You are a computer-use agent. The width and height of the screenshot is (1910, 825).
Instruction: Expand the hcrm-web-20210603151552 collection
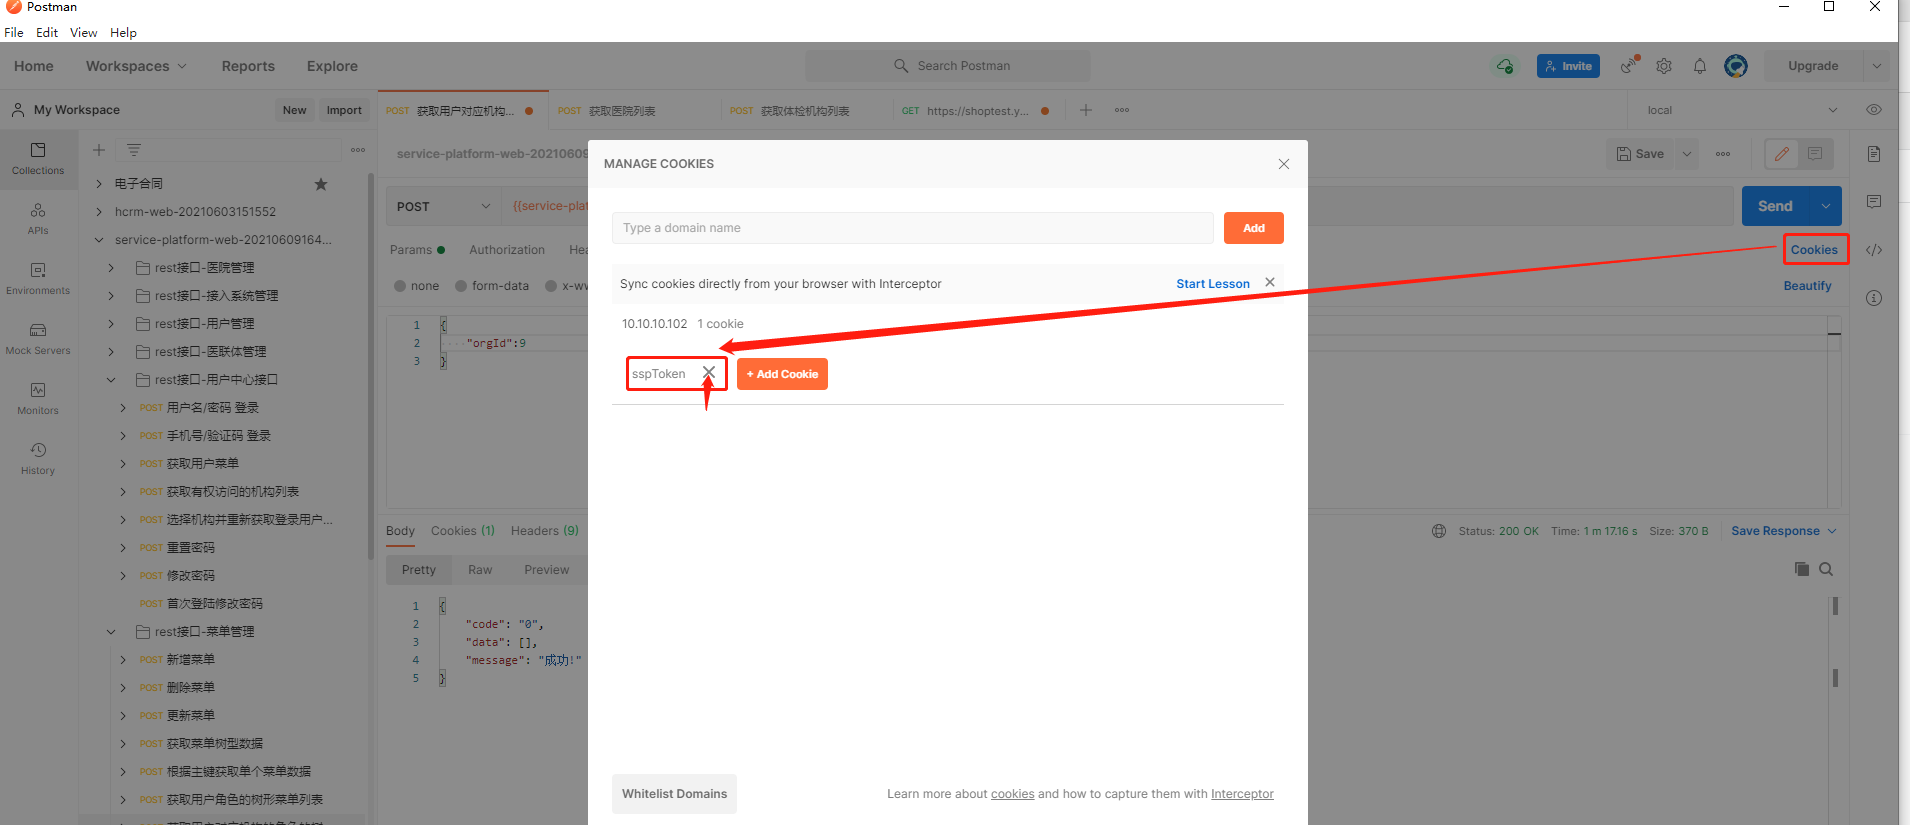tap(99, 212)
